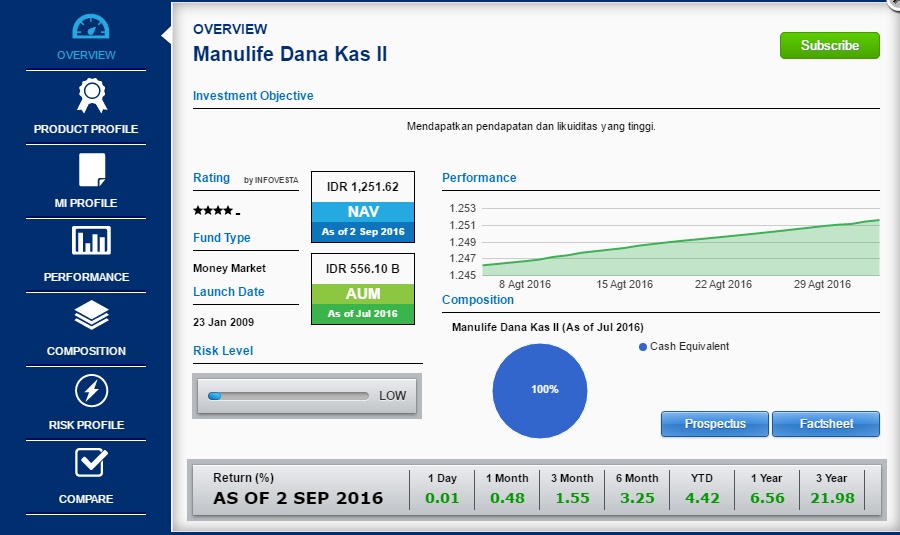This screenshot has width=900, height=535.
Task: Click the 1 Month return value 0.48
Action: [507, 498]
